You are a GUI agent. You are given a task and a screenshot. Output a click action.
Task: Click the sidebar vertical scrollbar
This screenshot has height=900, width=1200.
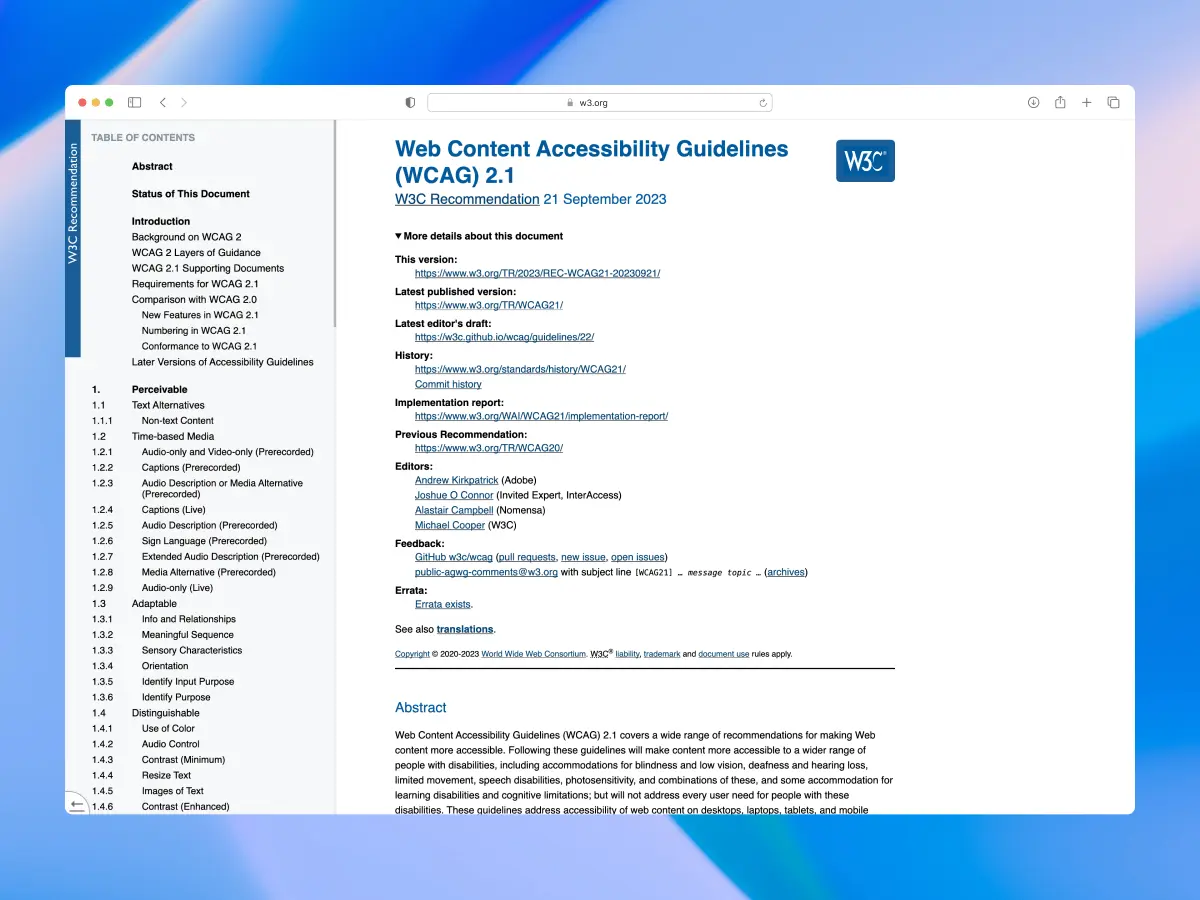click(334, 225)
